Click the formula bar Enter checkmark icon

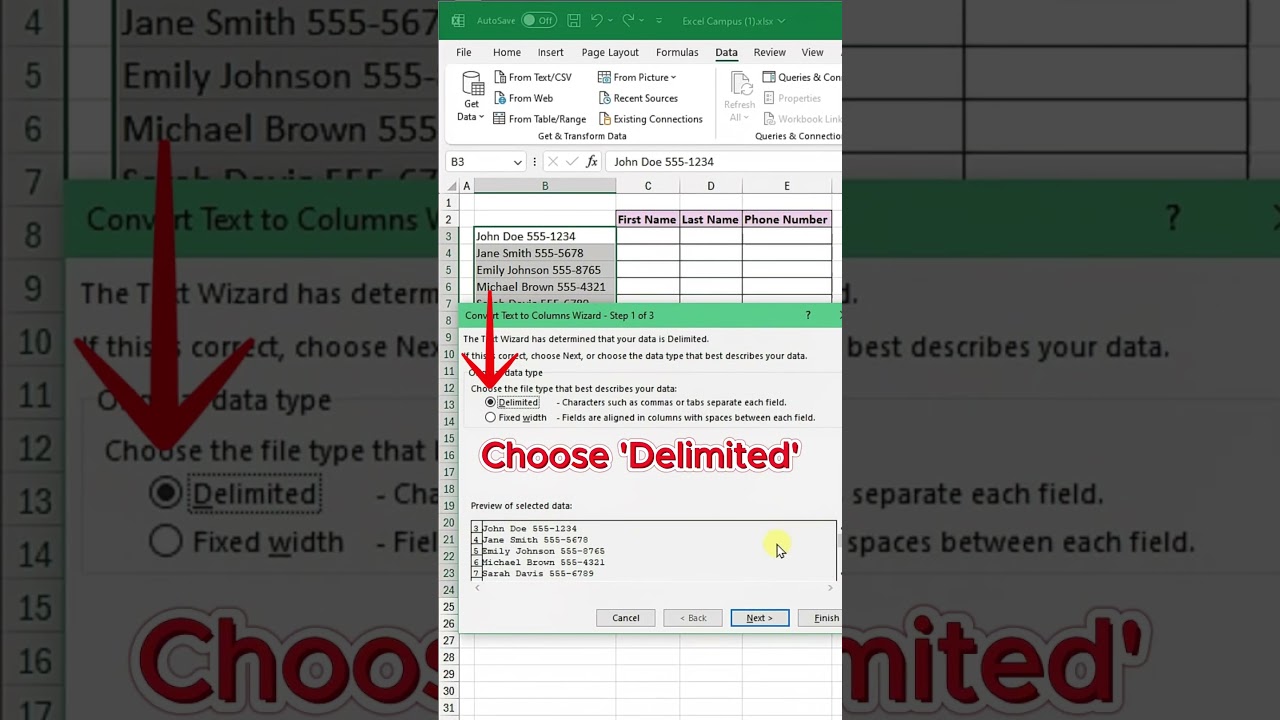click(x=572, y=162)
